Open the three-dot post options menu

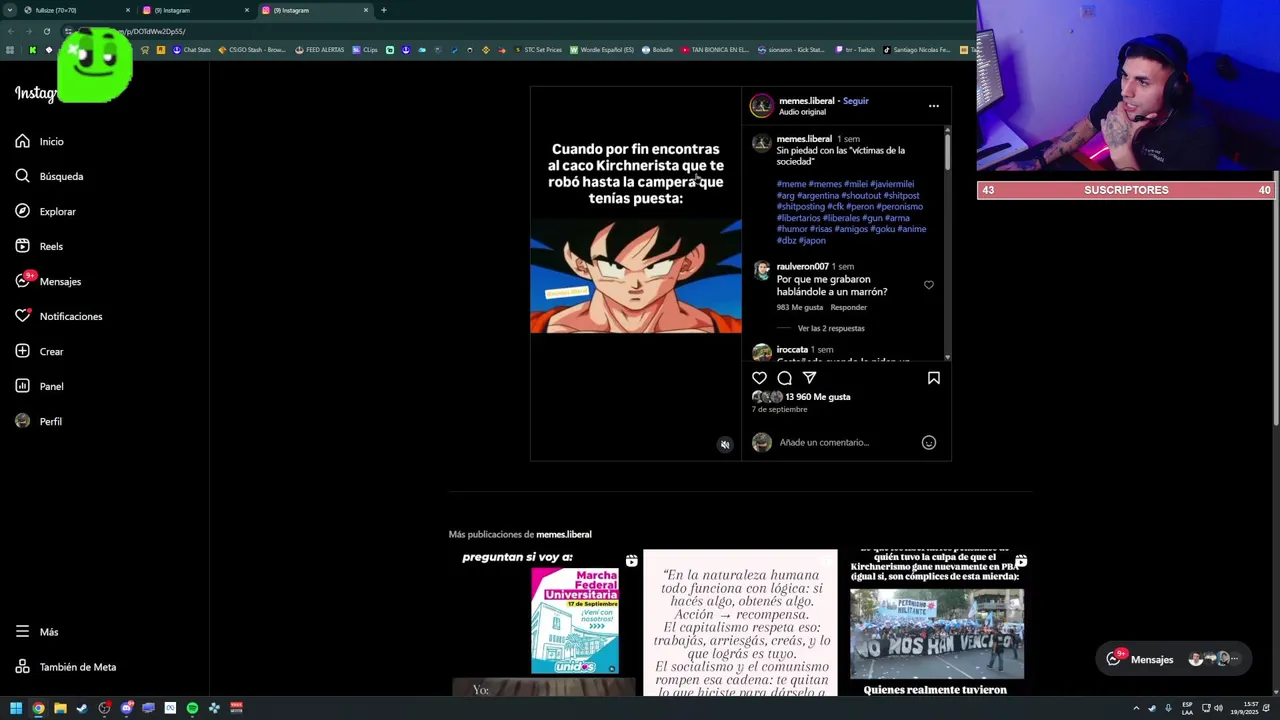point(933,106)
